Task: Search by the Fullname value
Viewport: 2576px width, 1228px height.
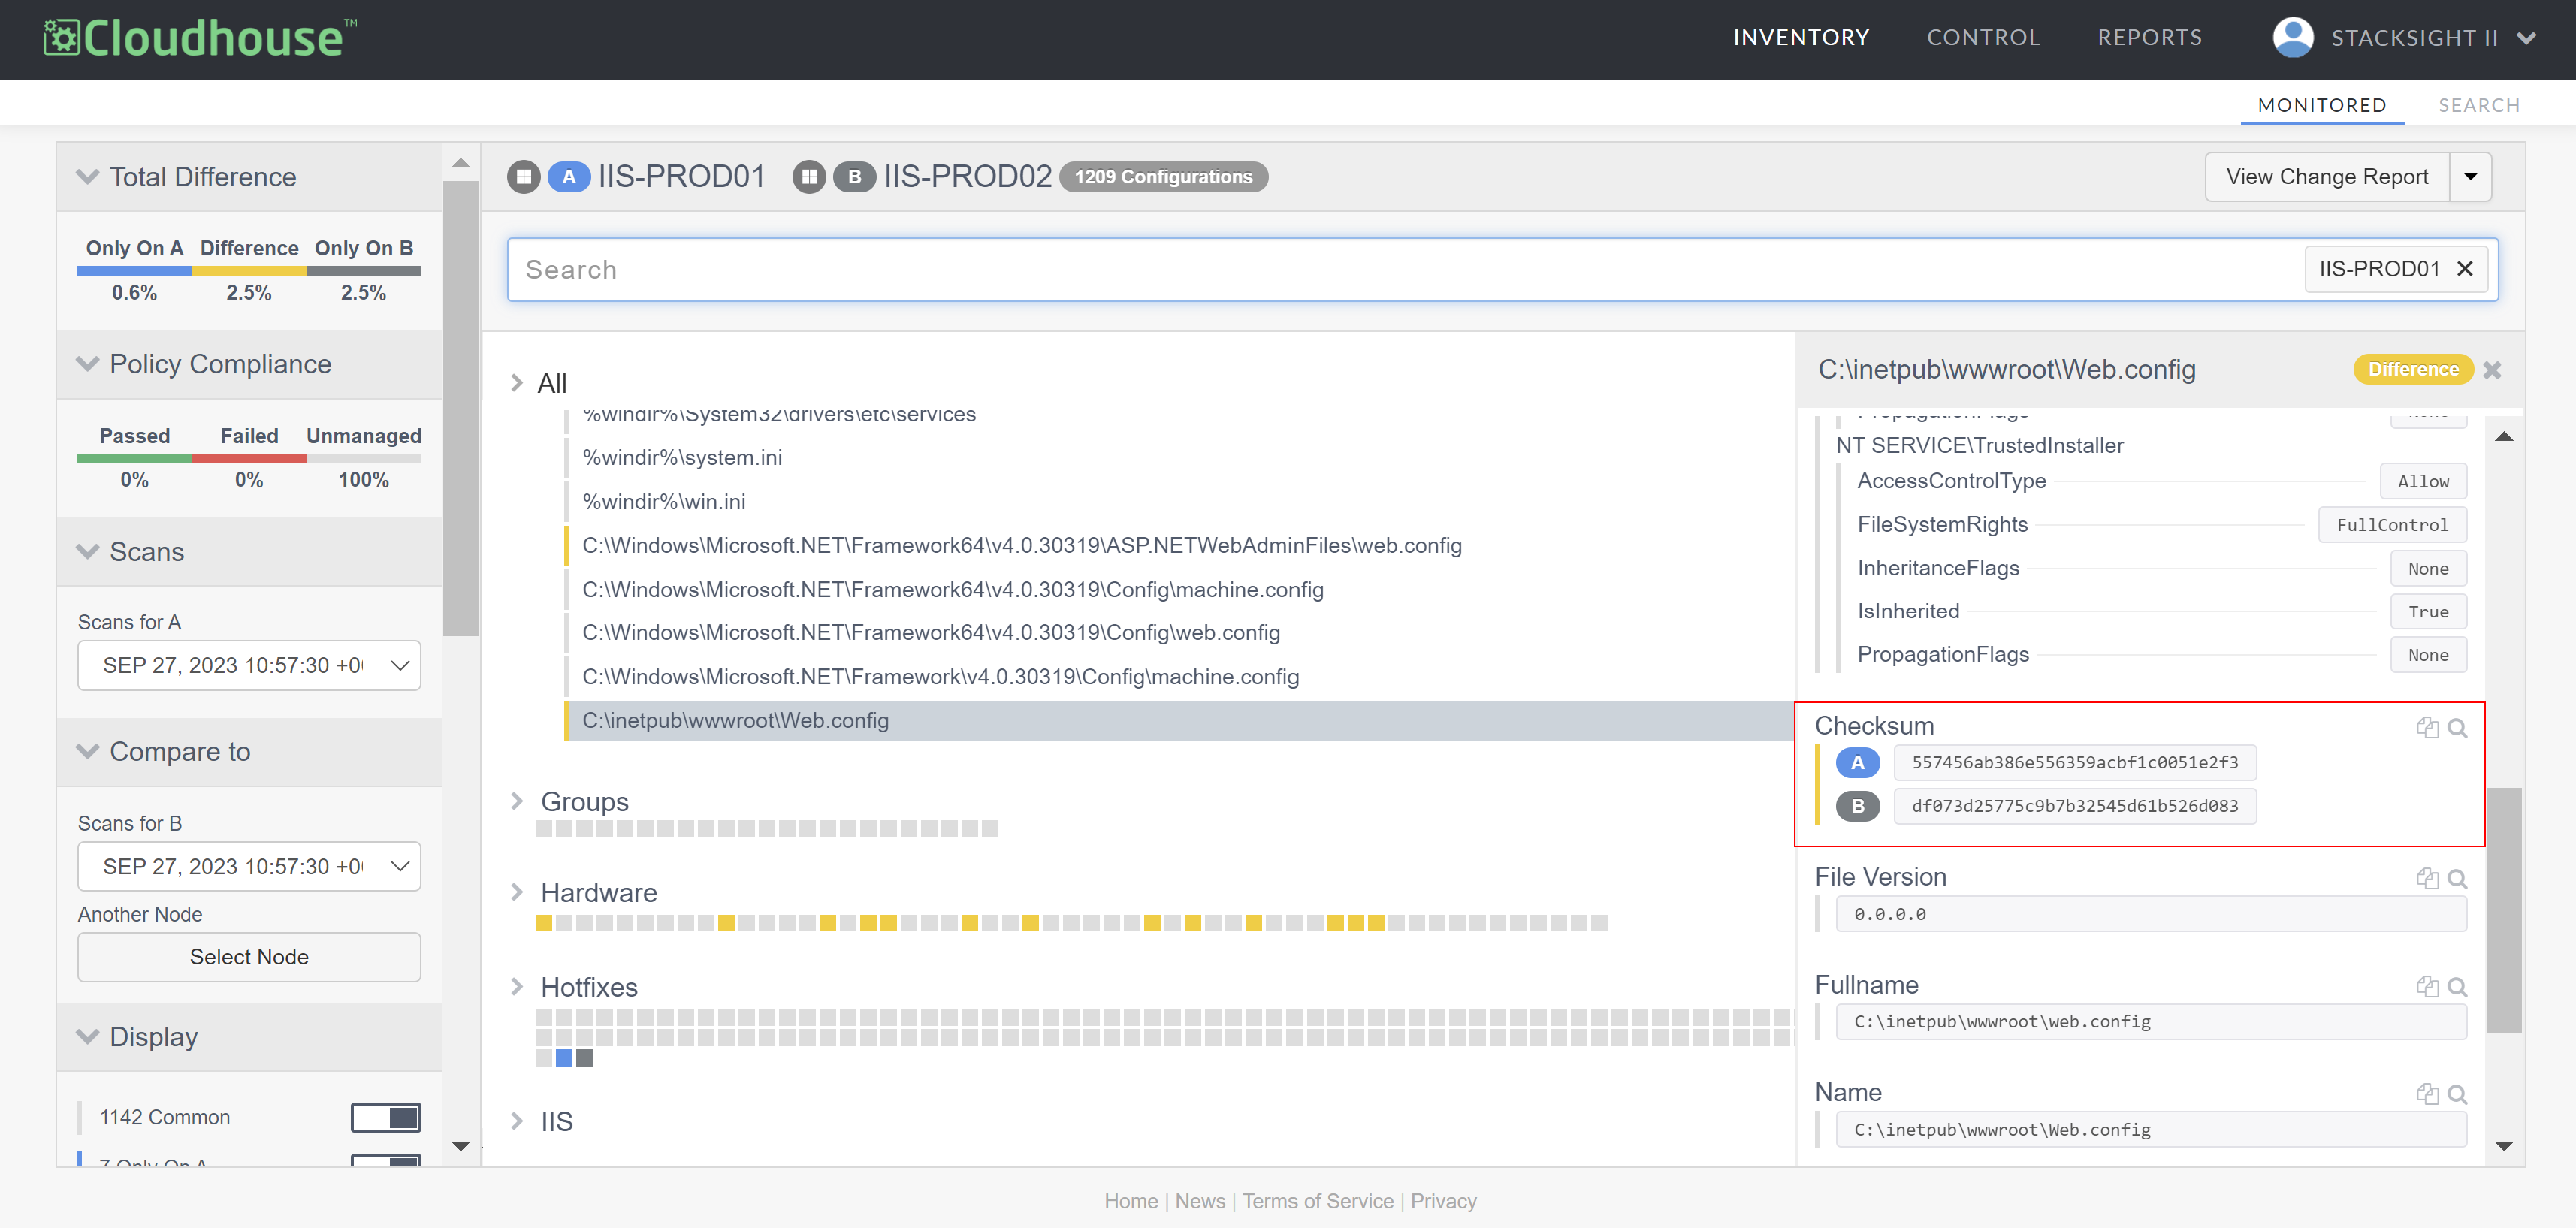Action: click(x=2457, y=986)
